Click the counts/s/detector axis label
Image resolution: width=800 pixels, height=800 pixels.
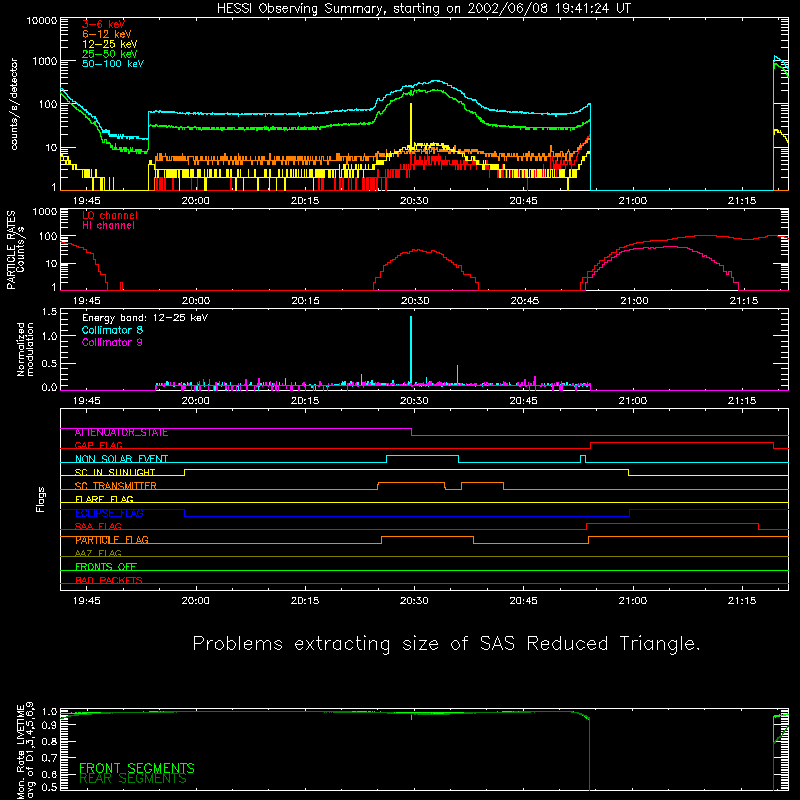pyautogui.click(x=14, y=104)
